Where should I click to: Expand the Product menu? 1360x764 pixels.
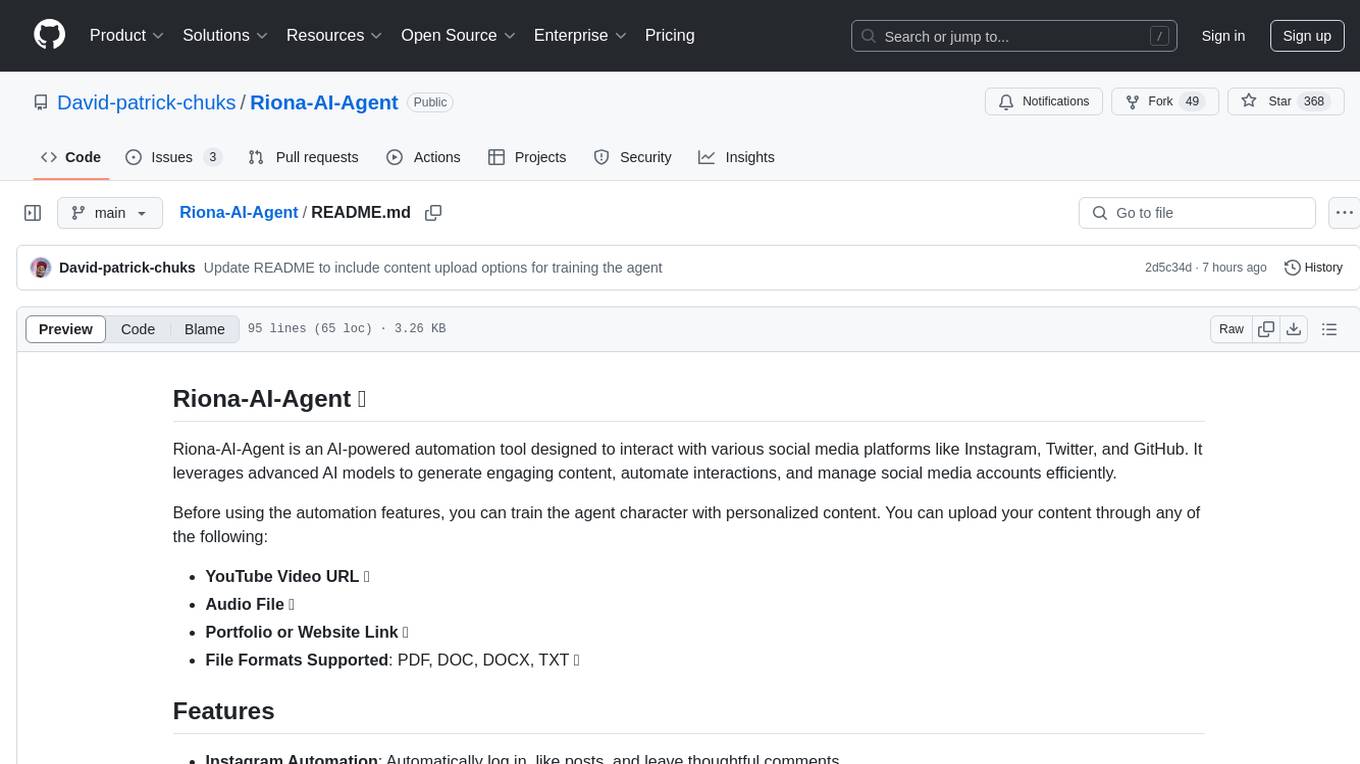point(127,35)
